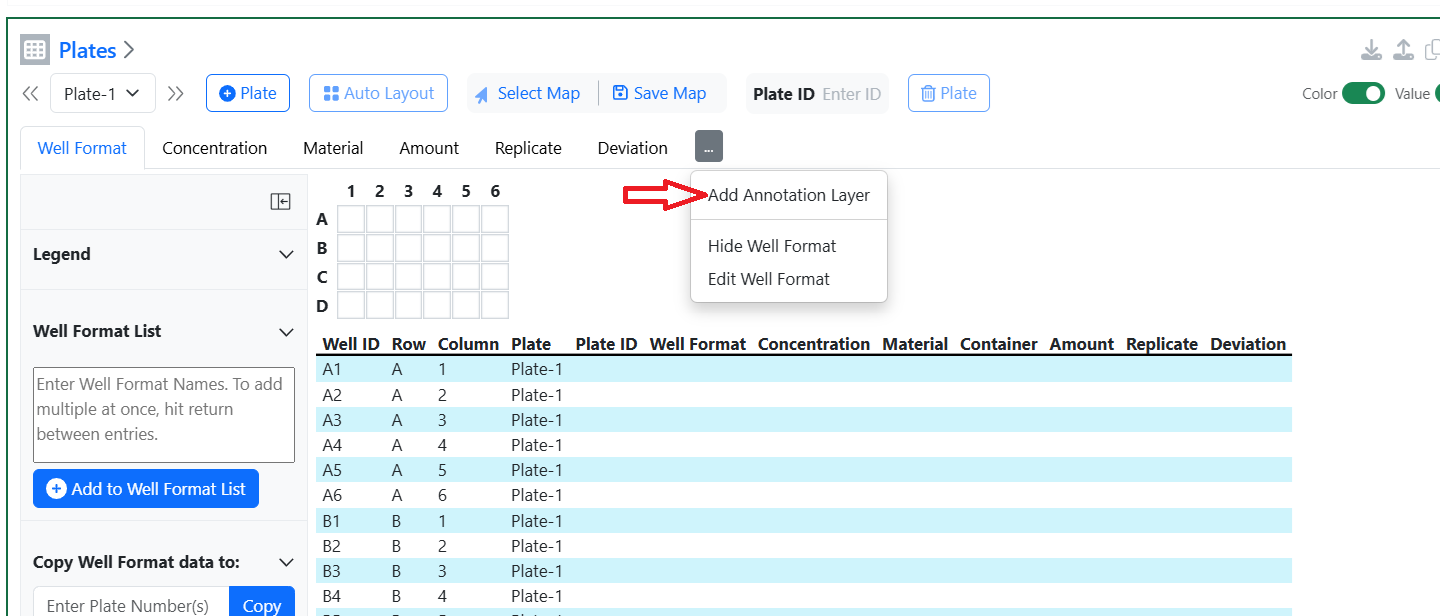
Task: Select the Deviation tab
Action: 632,148
